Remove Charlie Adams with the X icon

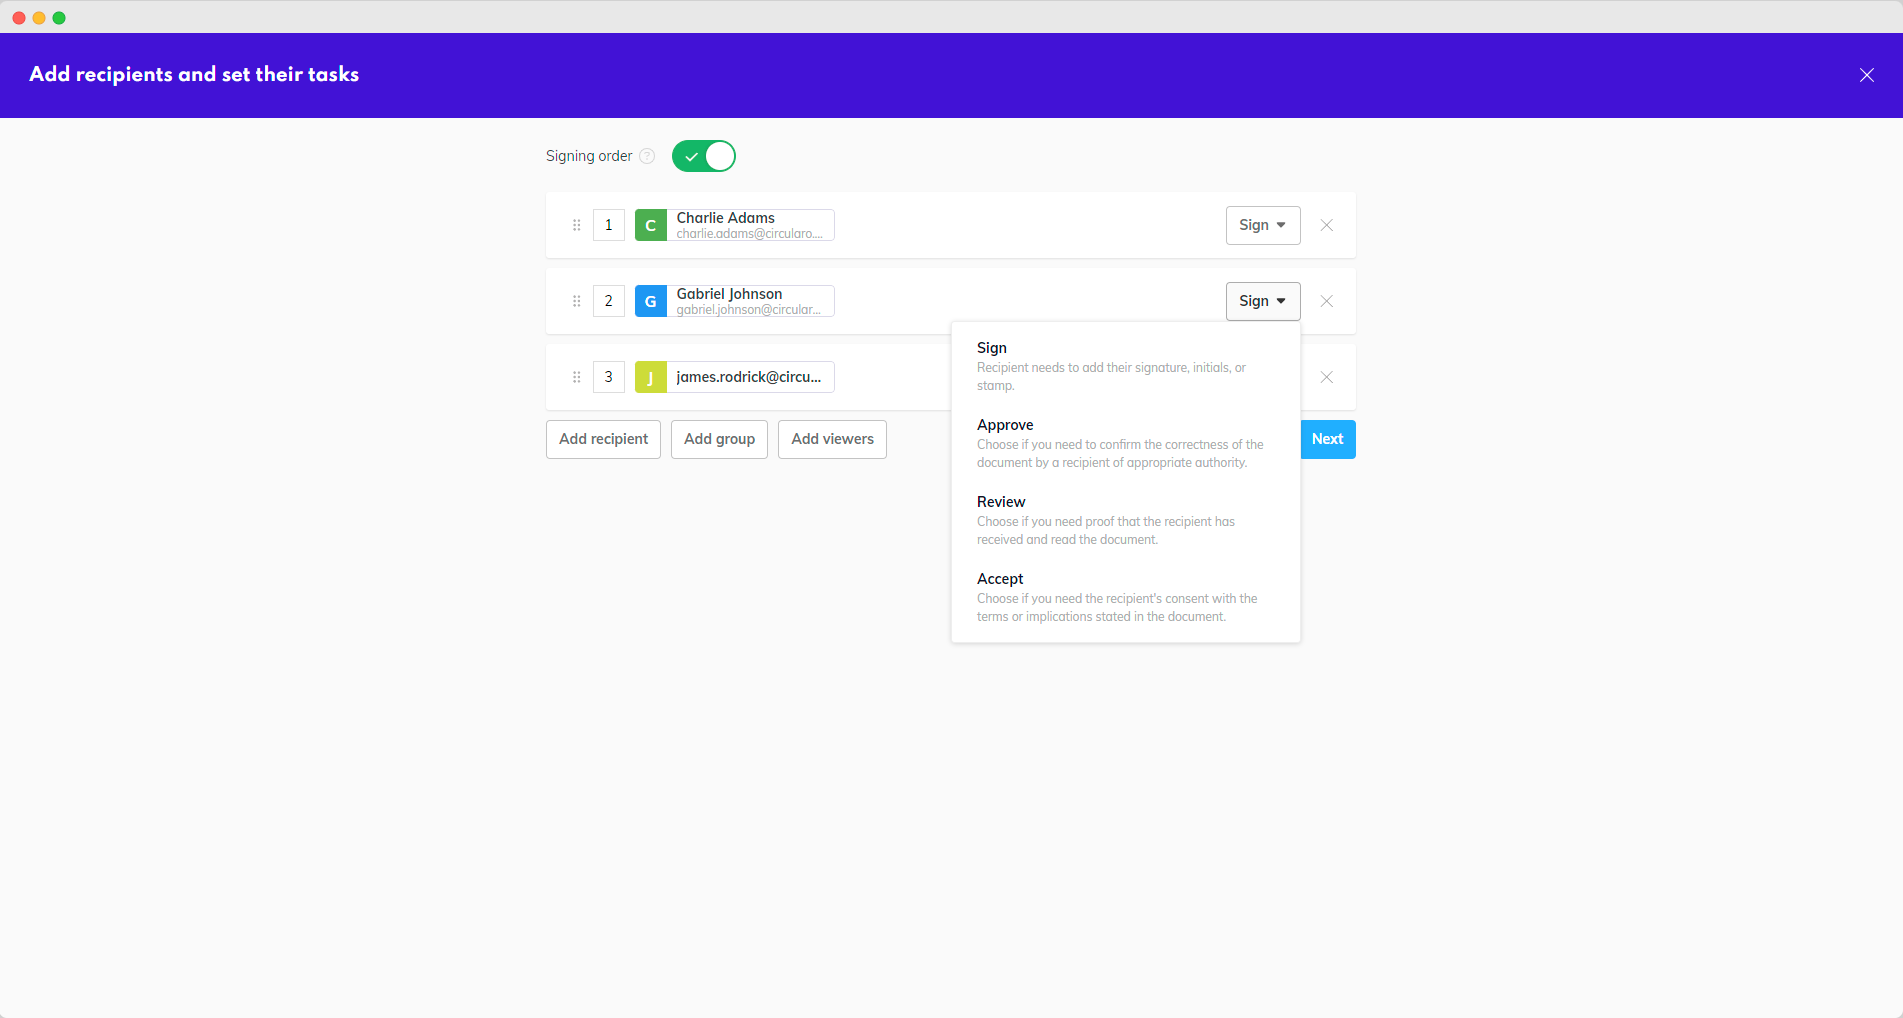tap(1326, 225)
